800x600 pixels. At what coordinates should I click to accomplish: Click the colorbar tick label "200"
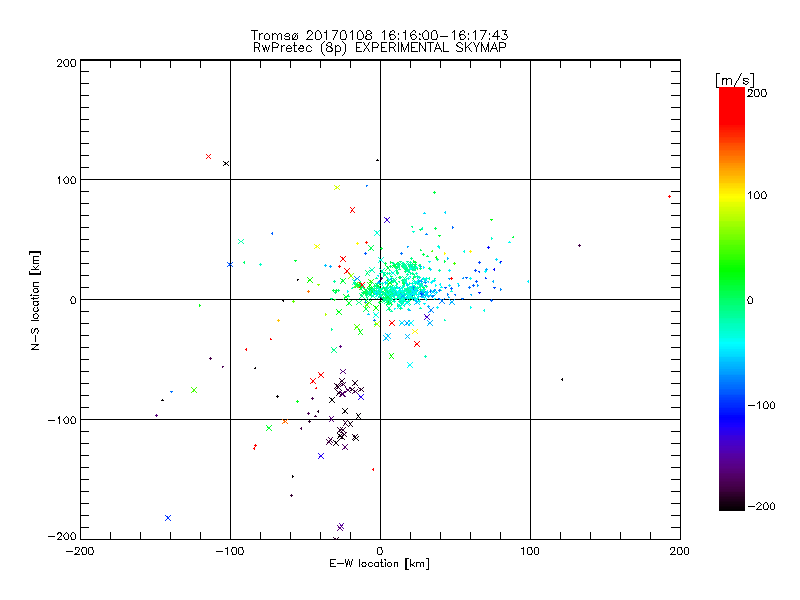(x=757, y=93)
